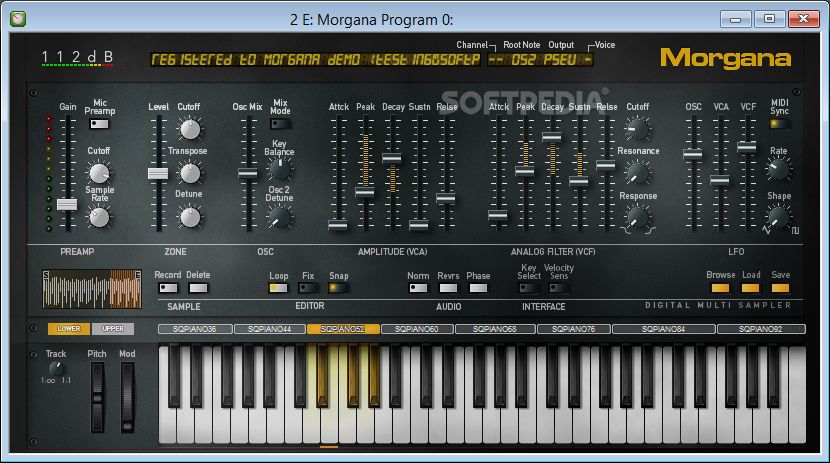Click the filter Response knob
Image resolution: width=830 pixels, height=463 pixels.
(x=637, y=217)
